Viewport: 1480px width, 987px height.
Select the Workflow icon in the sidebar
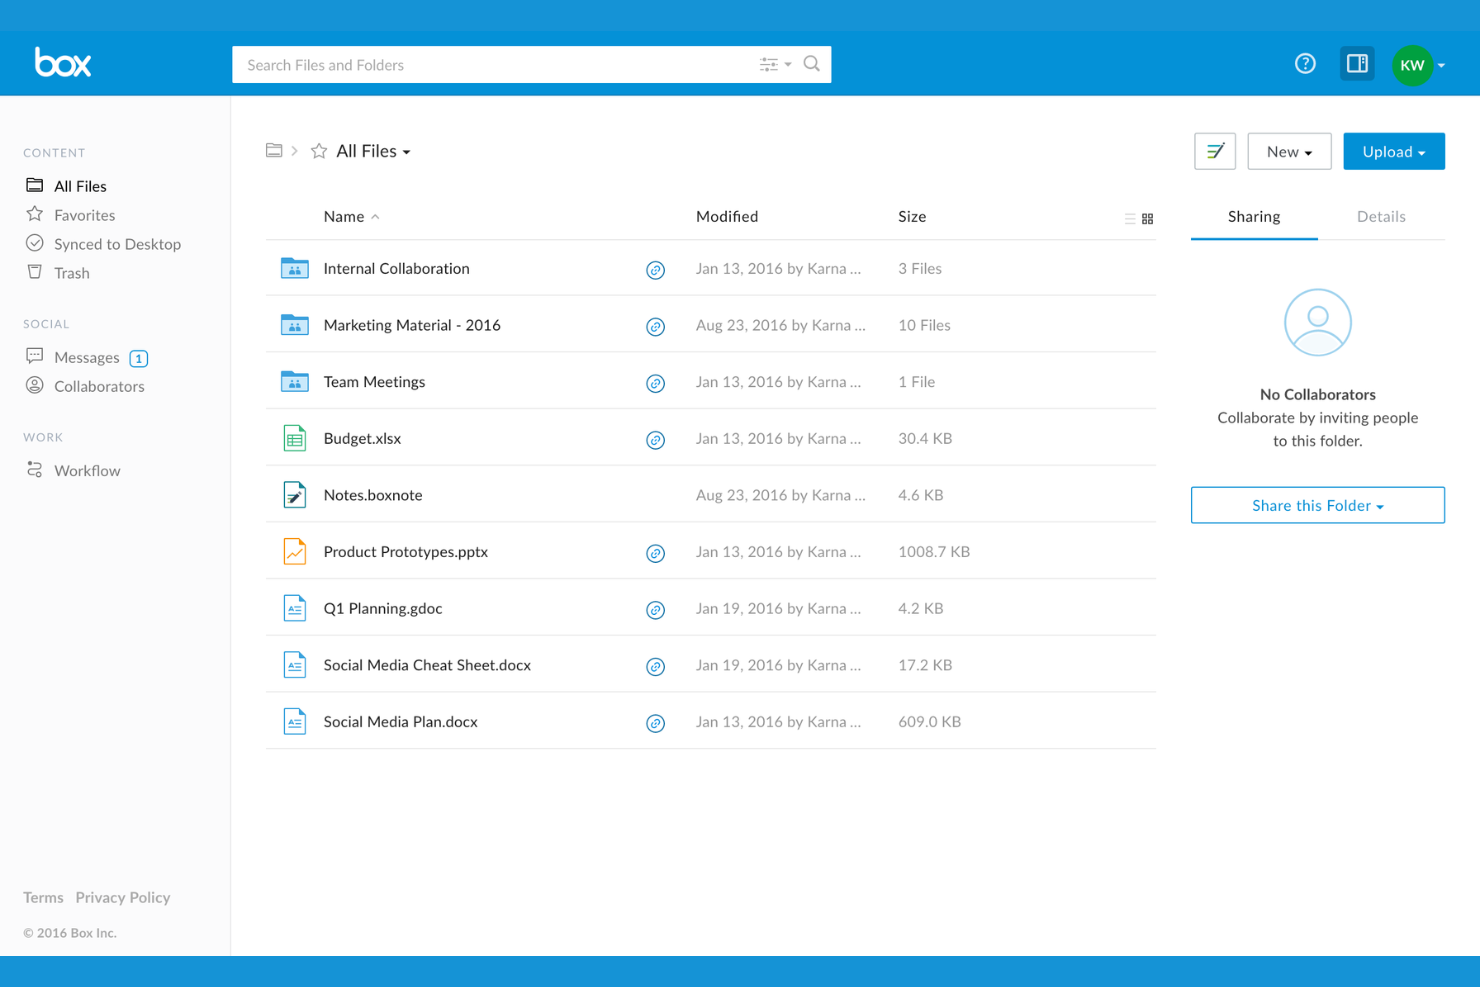point(34,470)
